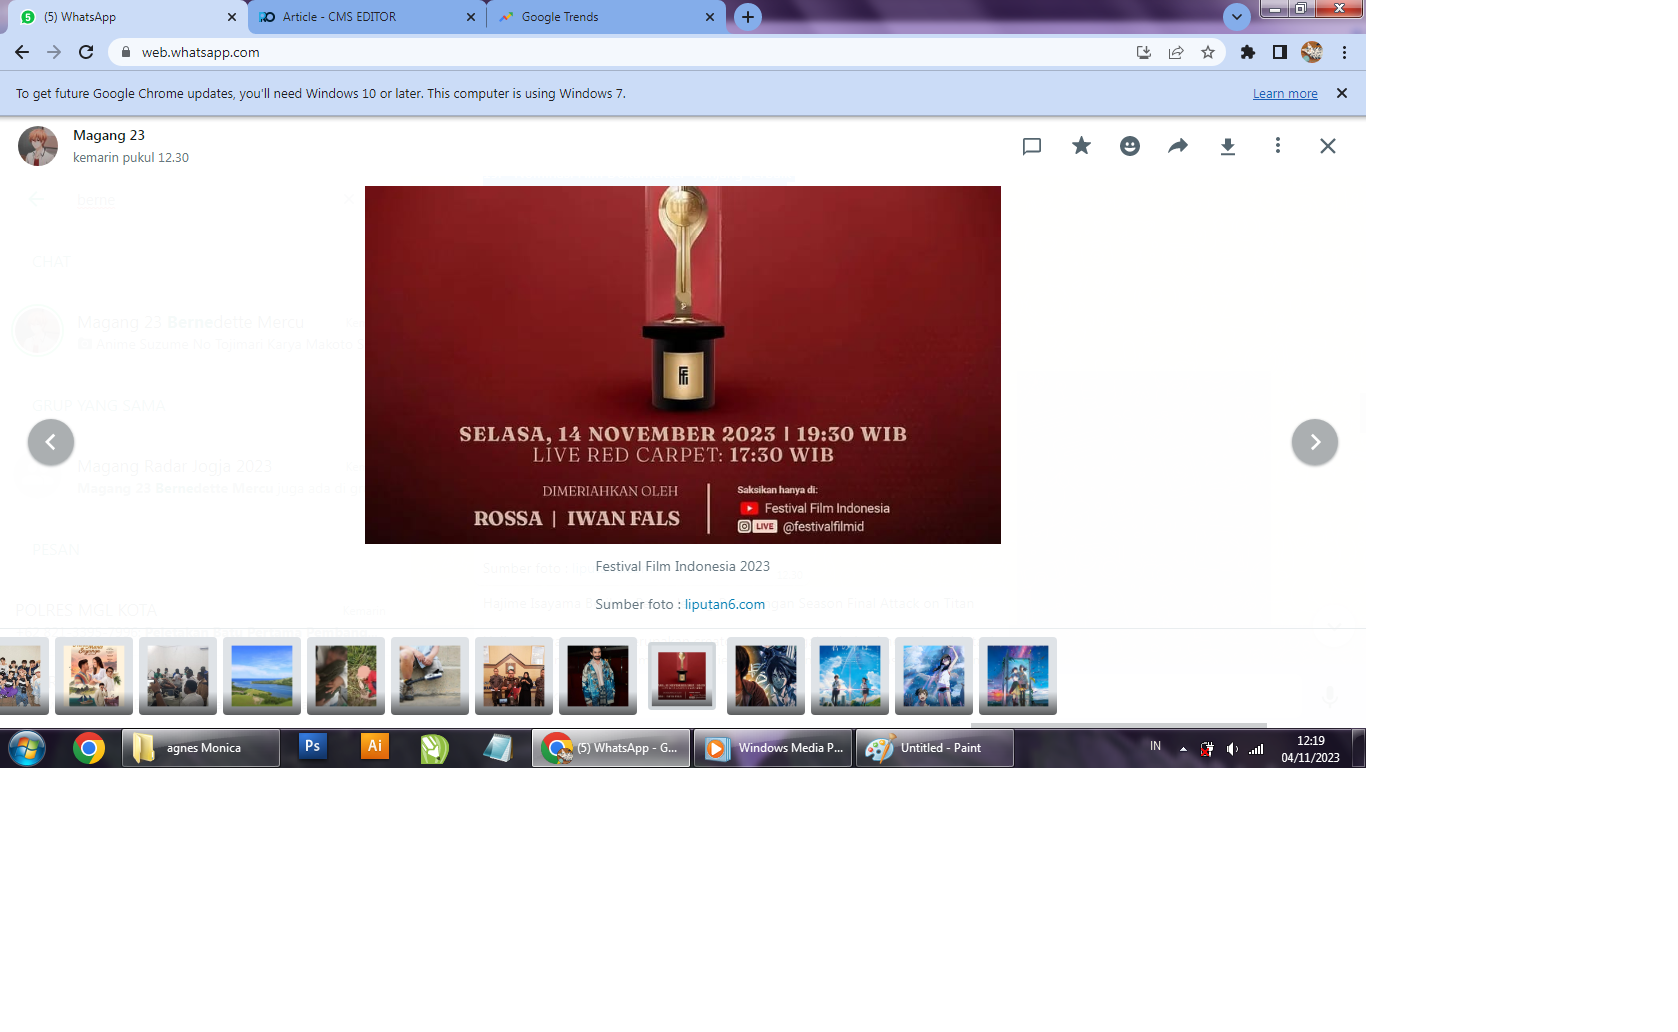Go forward in browser history
The height and width of the screenshot is (1032, 1678).
[54, 52]
